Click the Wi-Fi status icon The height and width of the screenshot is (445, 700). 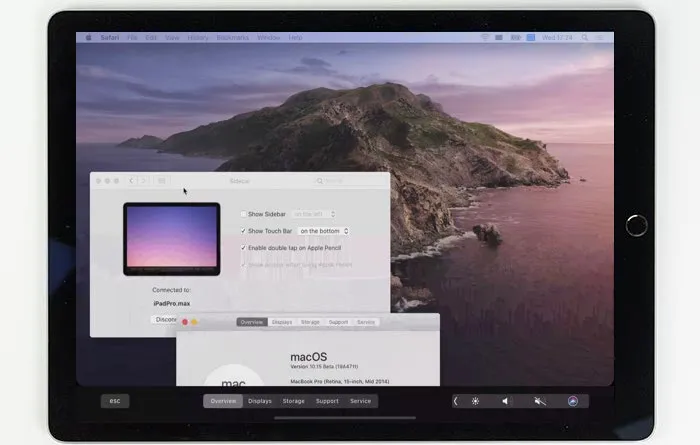(x=485, y=37)
